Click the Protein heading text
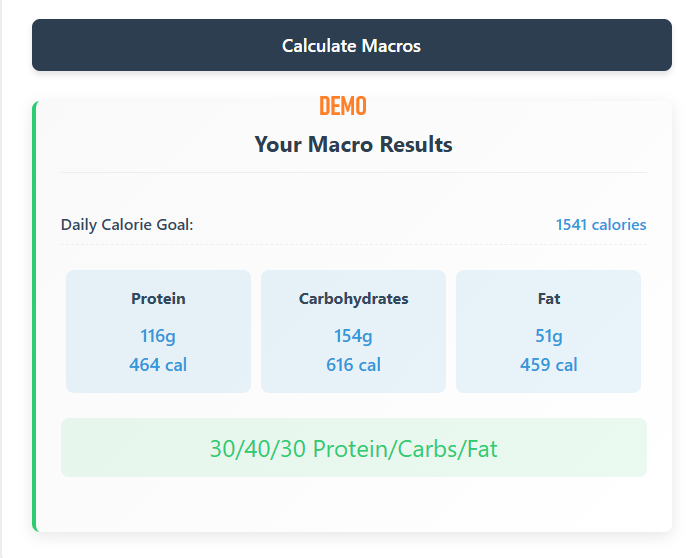The height and width of the screenshot is (558, 699). (x=158, y=299)
